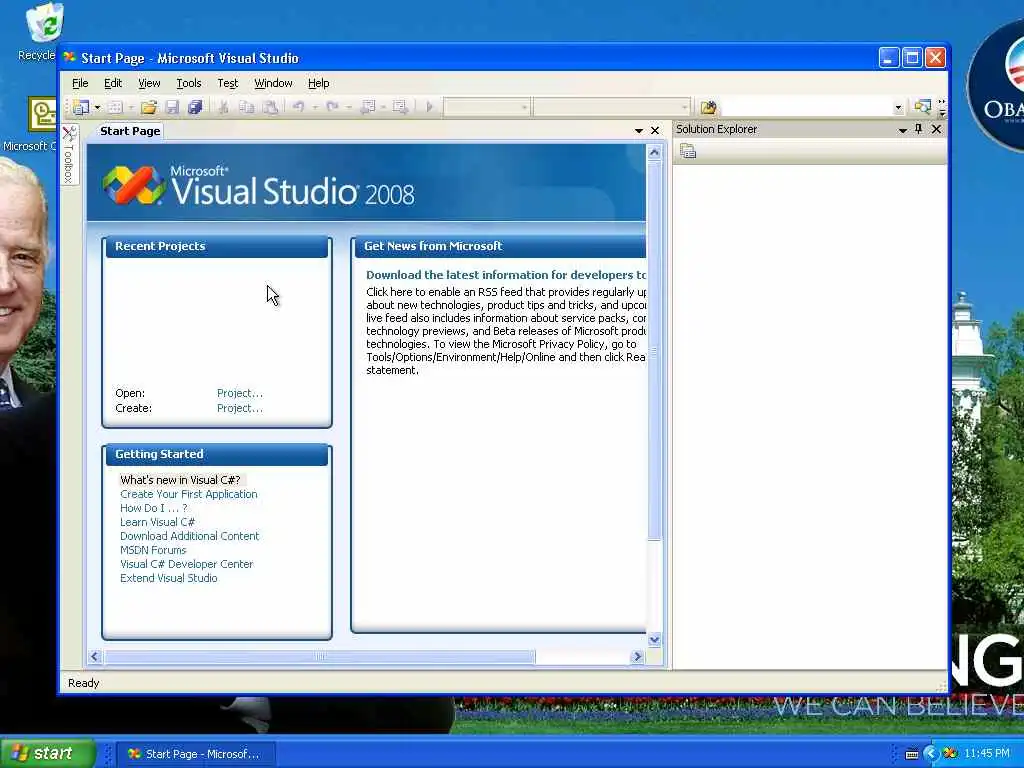Click the Open Project... link
This screenshot has width=1024, height=768.
point(240,393)
